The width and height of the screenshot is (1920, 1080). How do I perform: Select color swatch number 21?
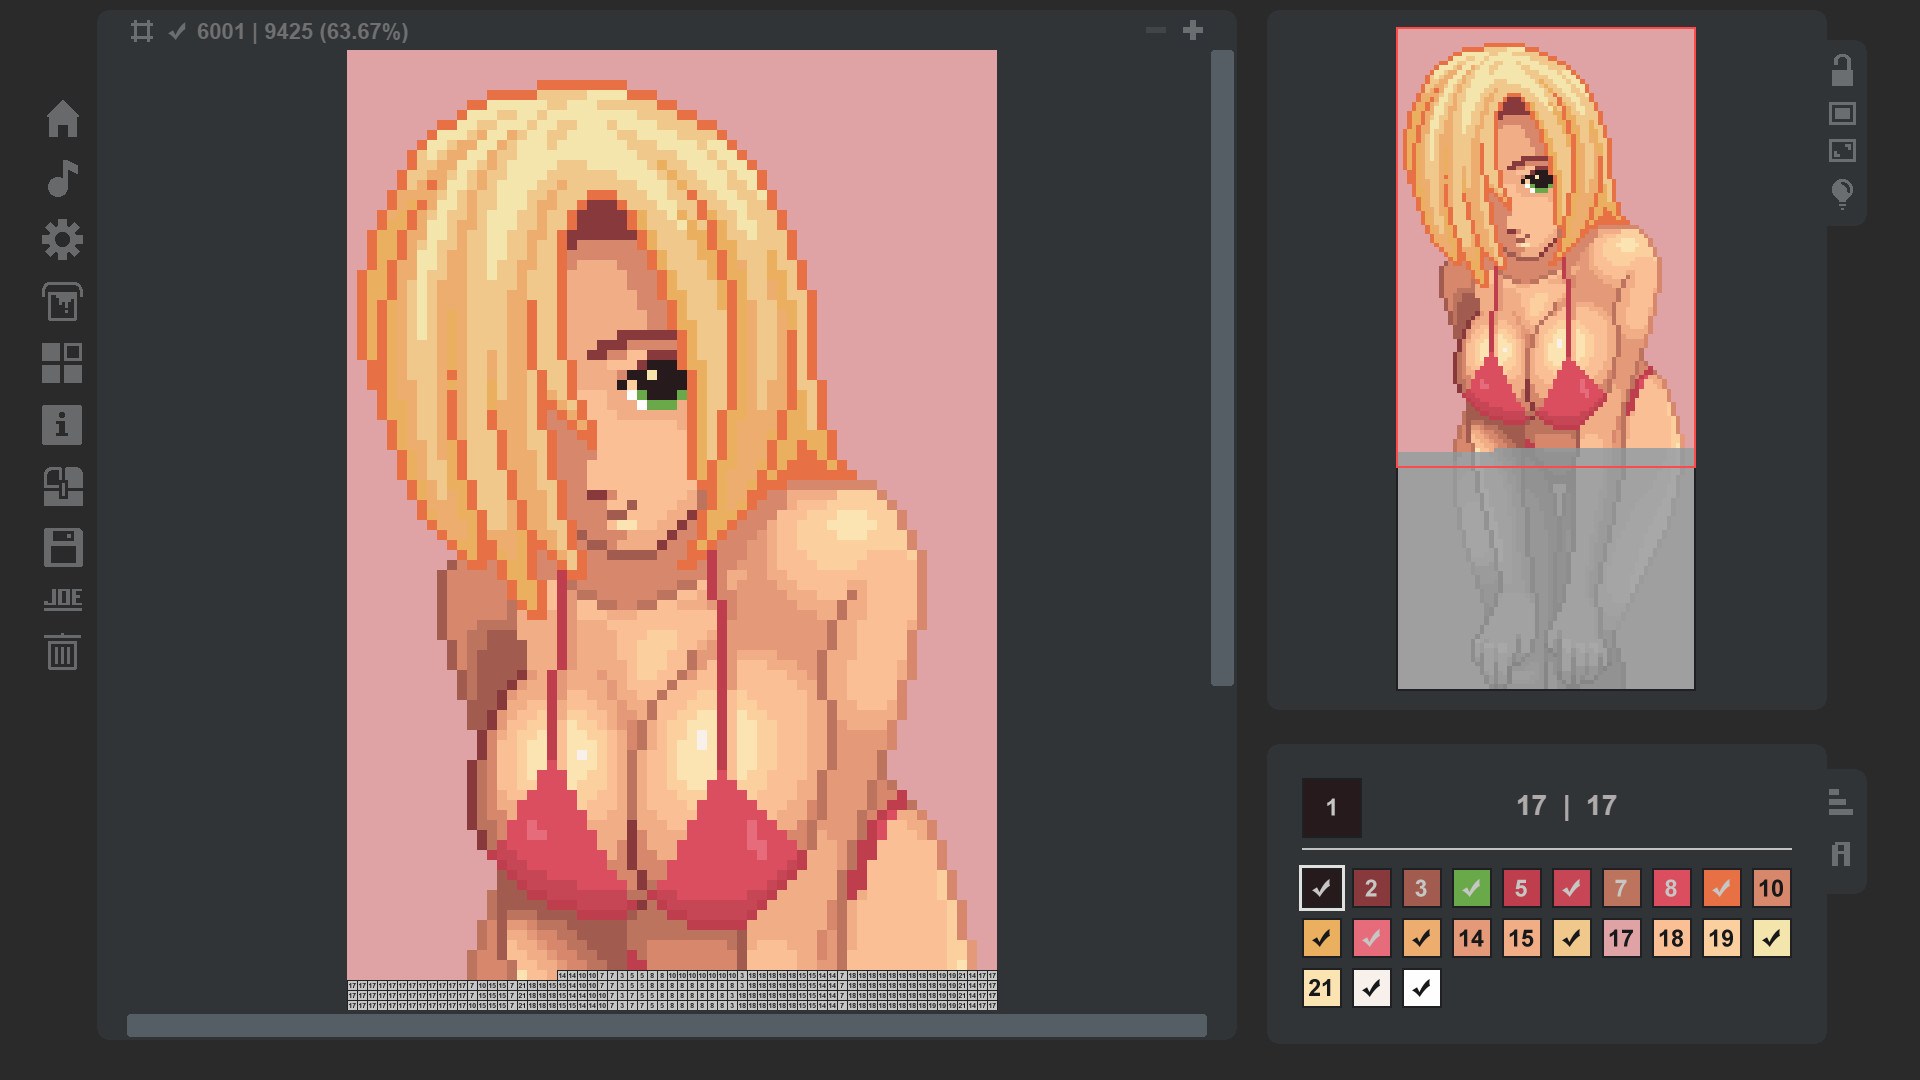tap(1321, 988)
